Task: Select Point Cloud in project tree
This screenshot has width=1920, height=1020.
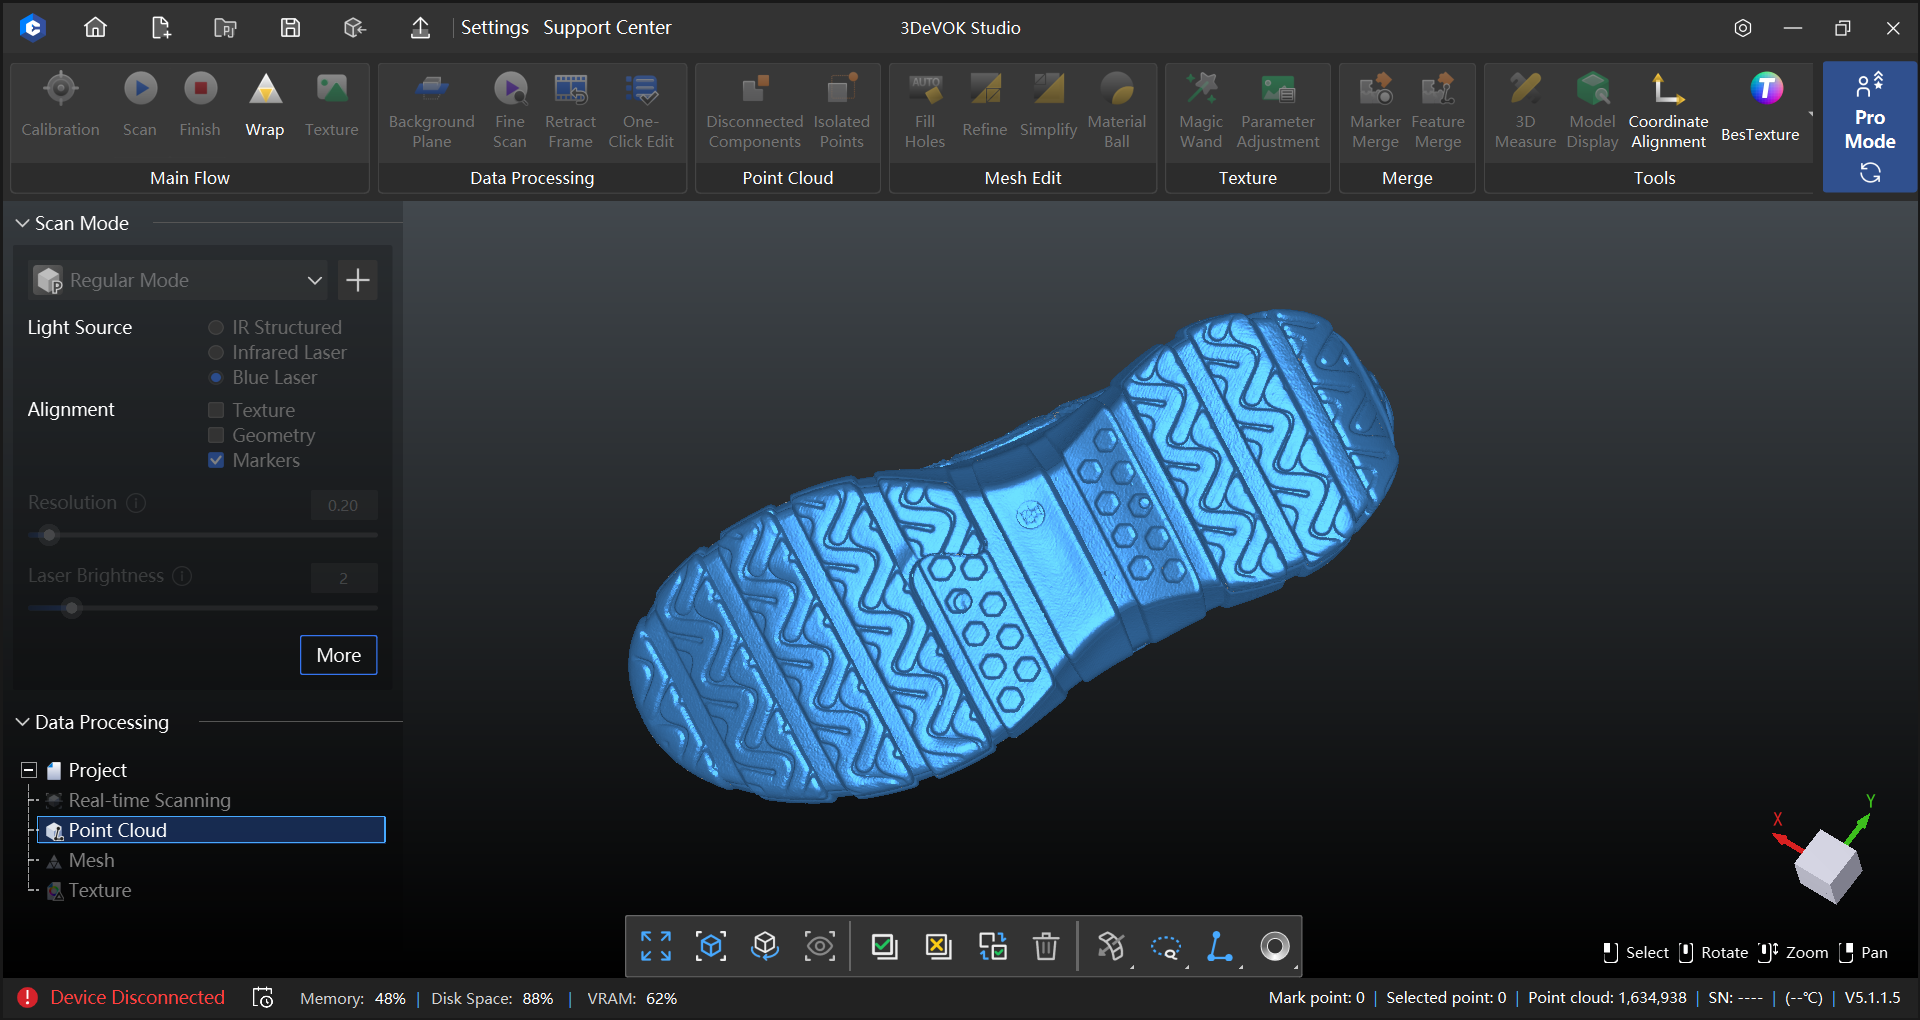Action: pyautogui.click(x=211, y=830)
